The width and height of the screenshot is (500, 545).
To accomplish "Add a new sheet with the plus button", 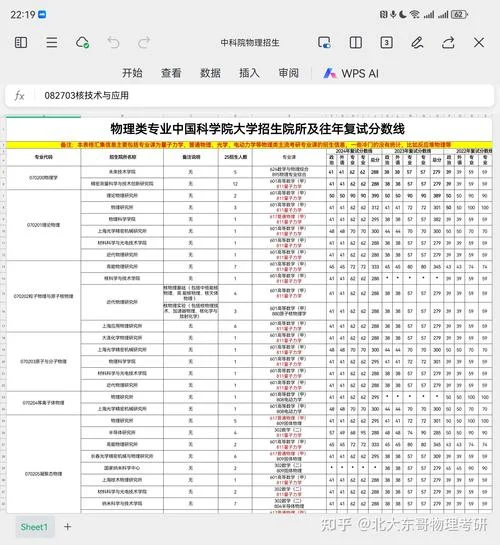I will [67, 527].
